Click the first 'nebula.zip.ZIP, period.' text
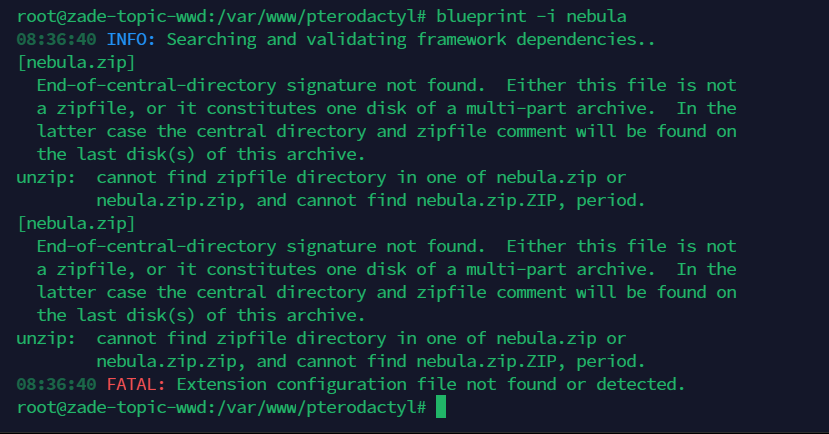The image size is (829, 434). tap(531, 200)
